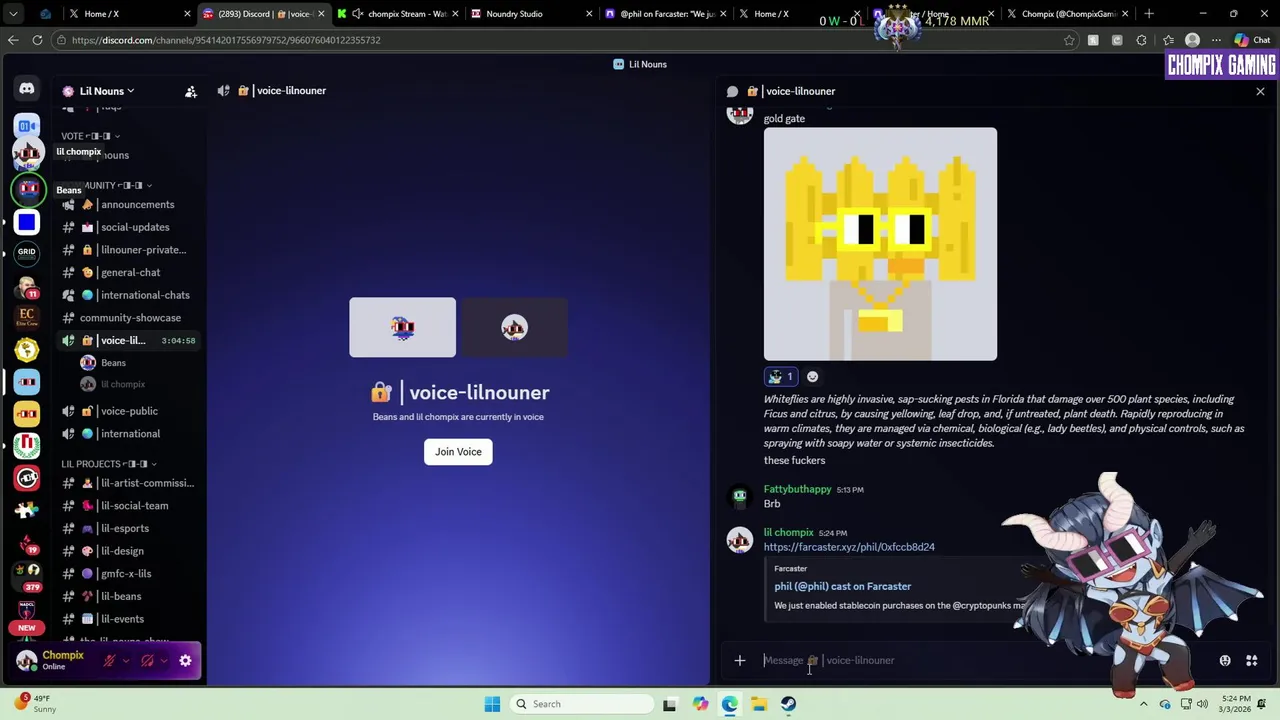
Task: Collapse the LIL PROJECTS category
Action: point(108,464)
